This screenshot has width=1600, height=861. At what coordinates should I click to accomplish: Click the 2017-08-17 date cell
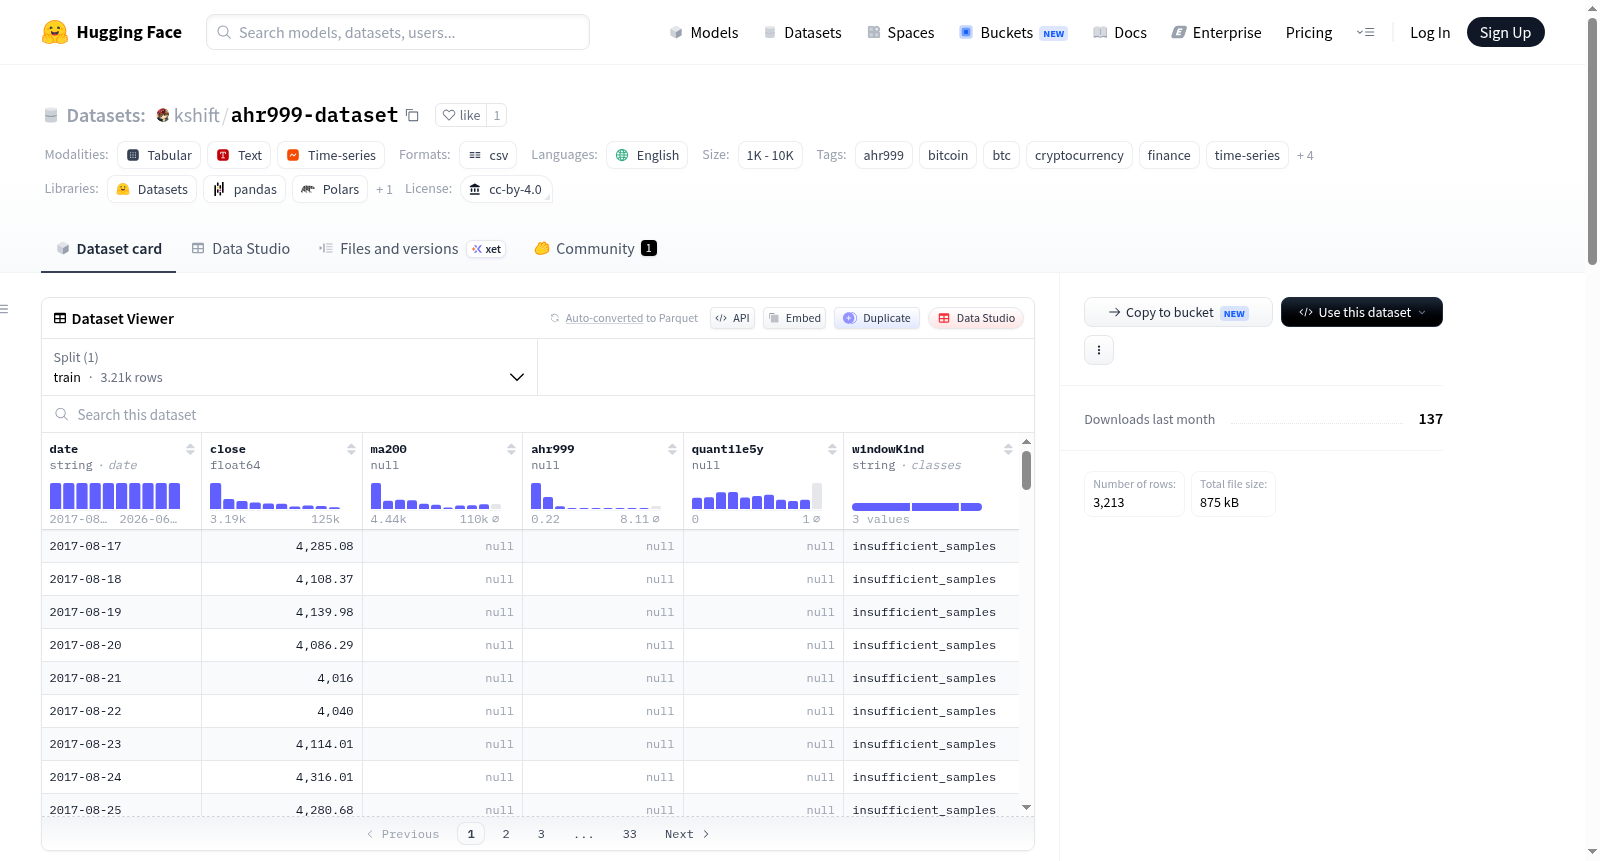[x=121, y=546]
